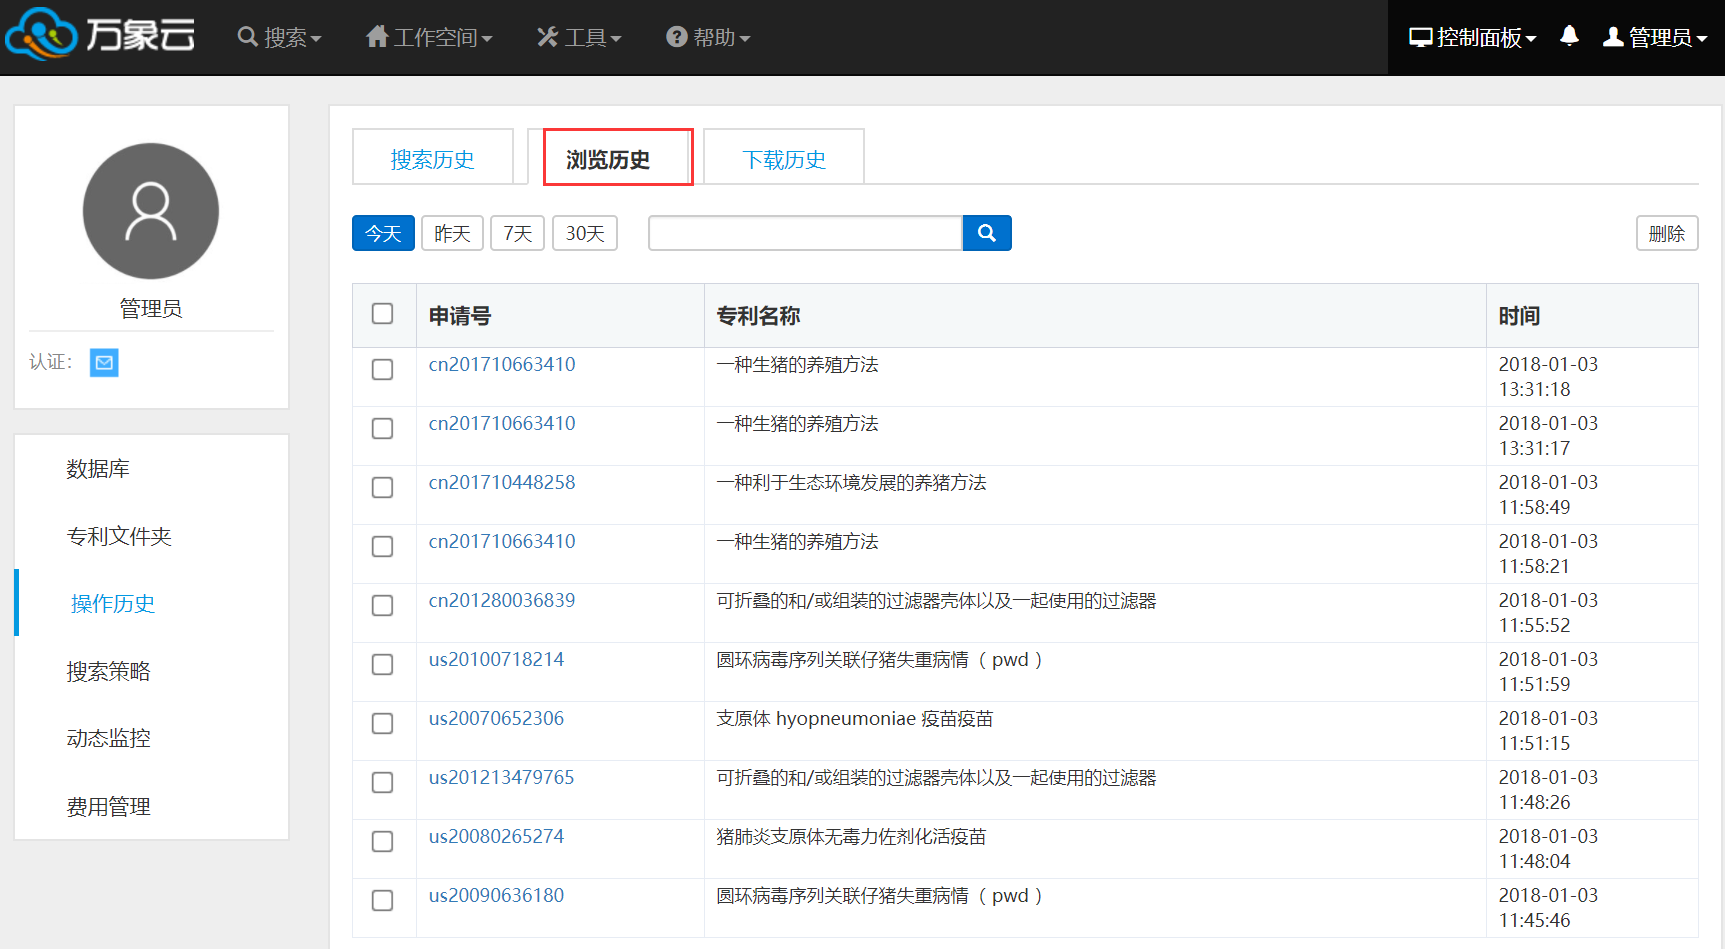Check the us201213479765 row checkbox
This screenshot has height=949, width=1725.
coord(382,782)
